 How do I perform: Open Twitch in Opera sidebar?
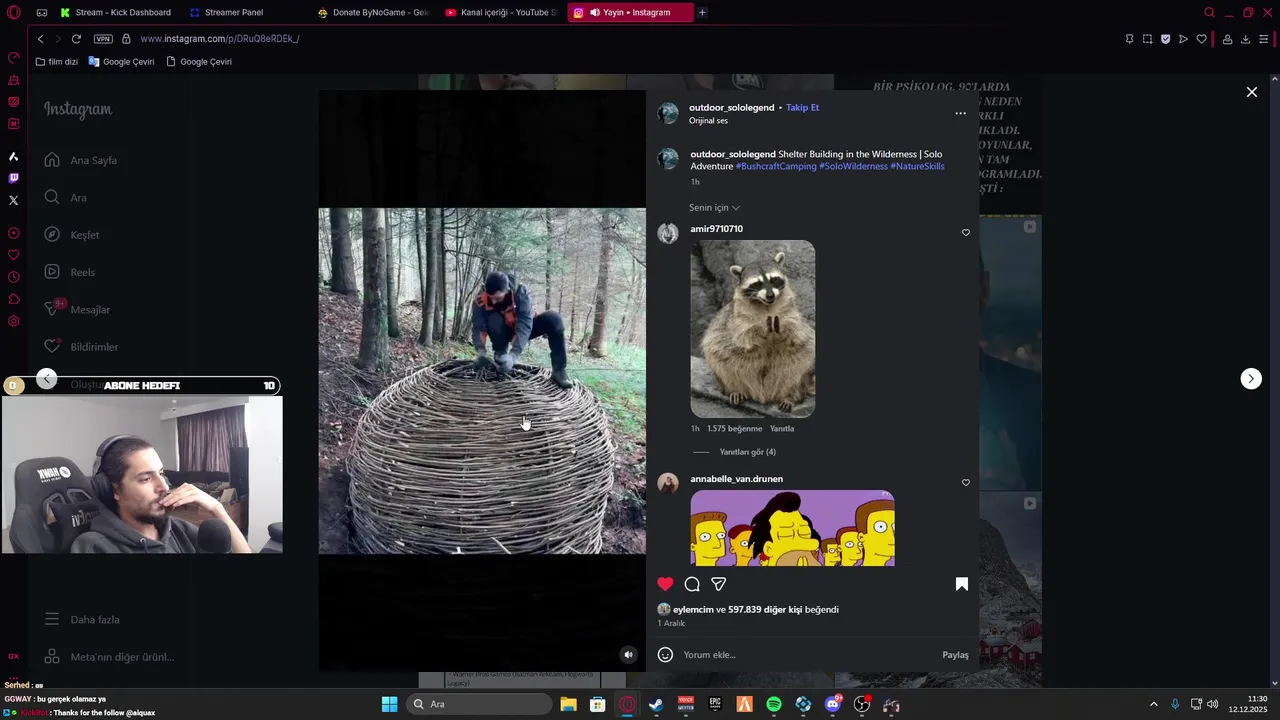(x=14, y=178)
